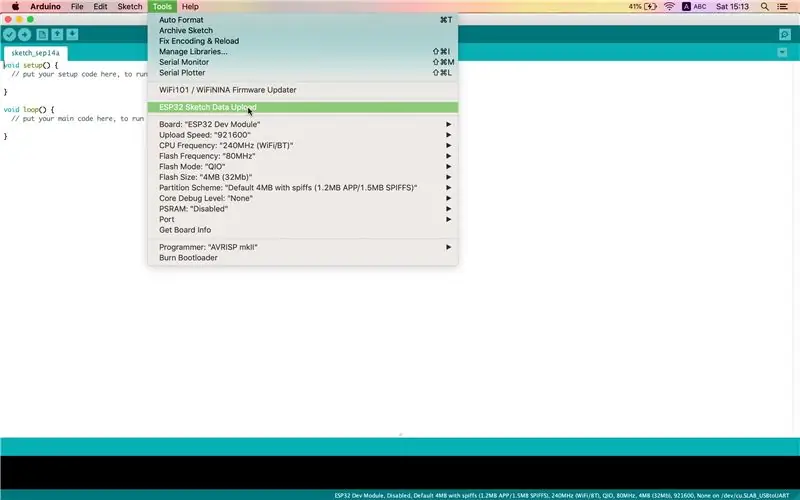Click the Save sketch toolbar icon
800x500 pixels.
[x=72, y=34]
